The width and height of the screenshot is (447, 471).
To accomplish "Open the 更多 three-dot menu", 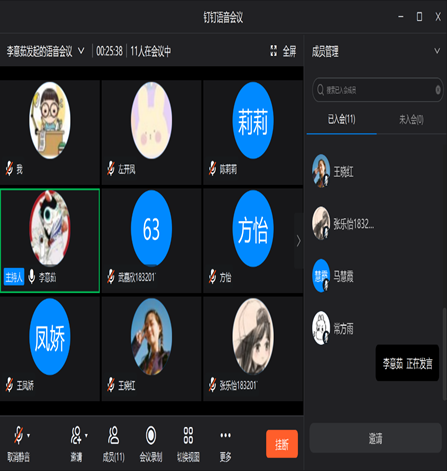I will pos(225,435).
